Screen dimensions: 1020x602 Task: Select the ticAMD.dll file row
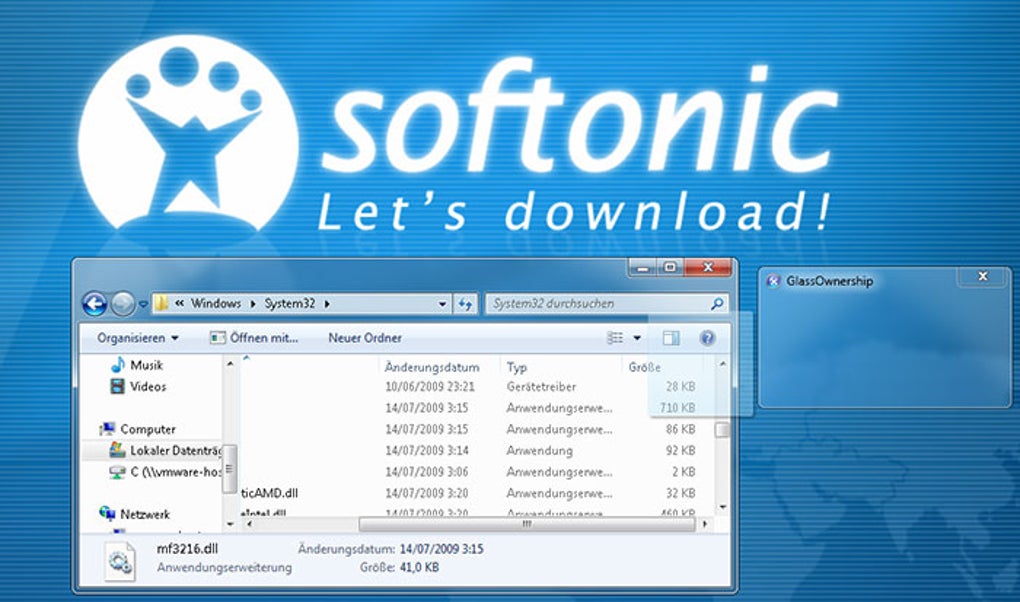coord(269,493)
